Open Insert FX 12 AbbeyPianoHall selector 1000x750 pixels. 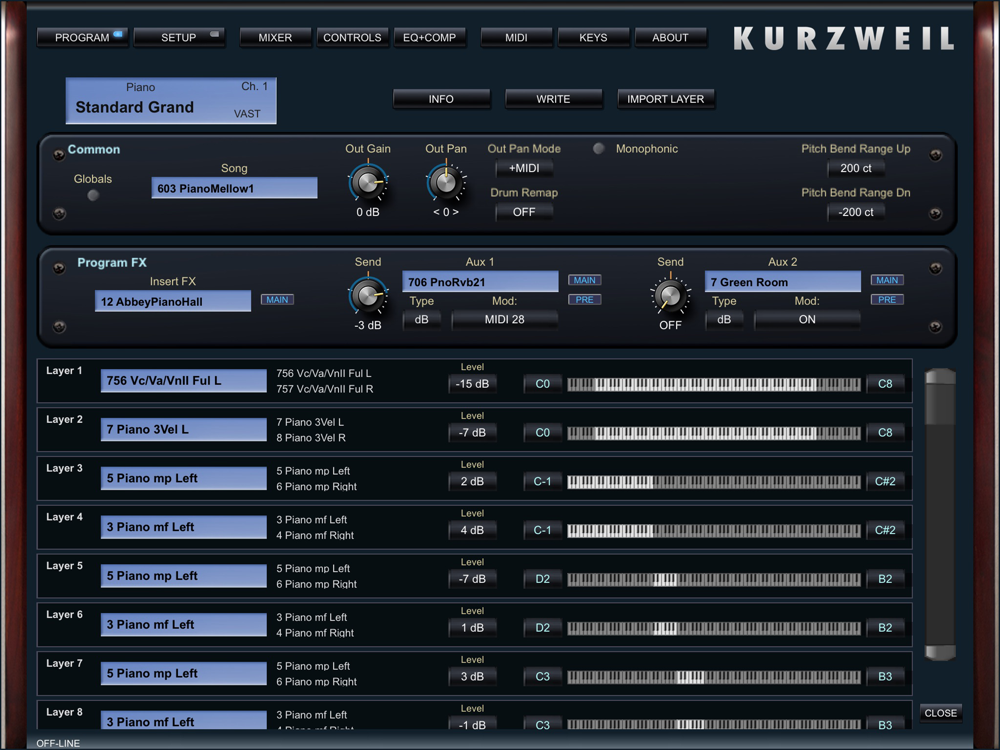(173, 302)
